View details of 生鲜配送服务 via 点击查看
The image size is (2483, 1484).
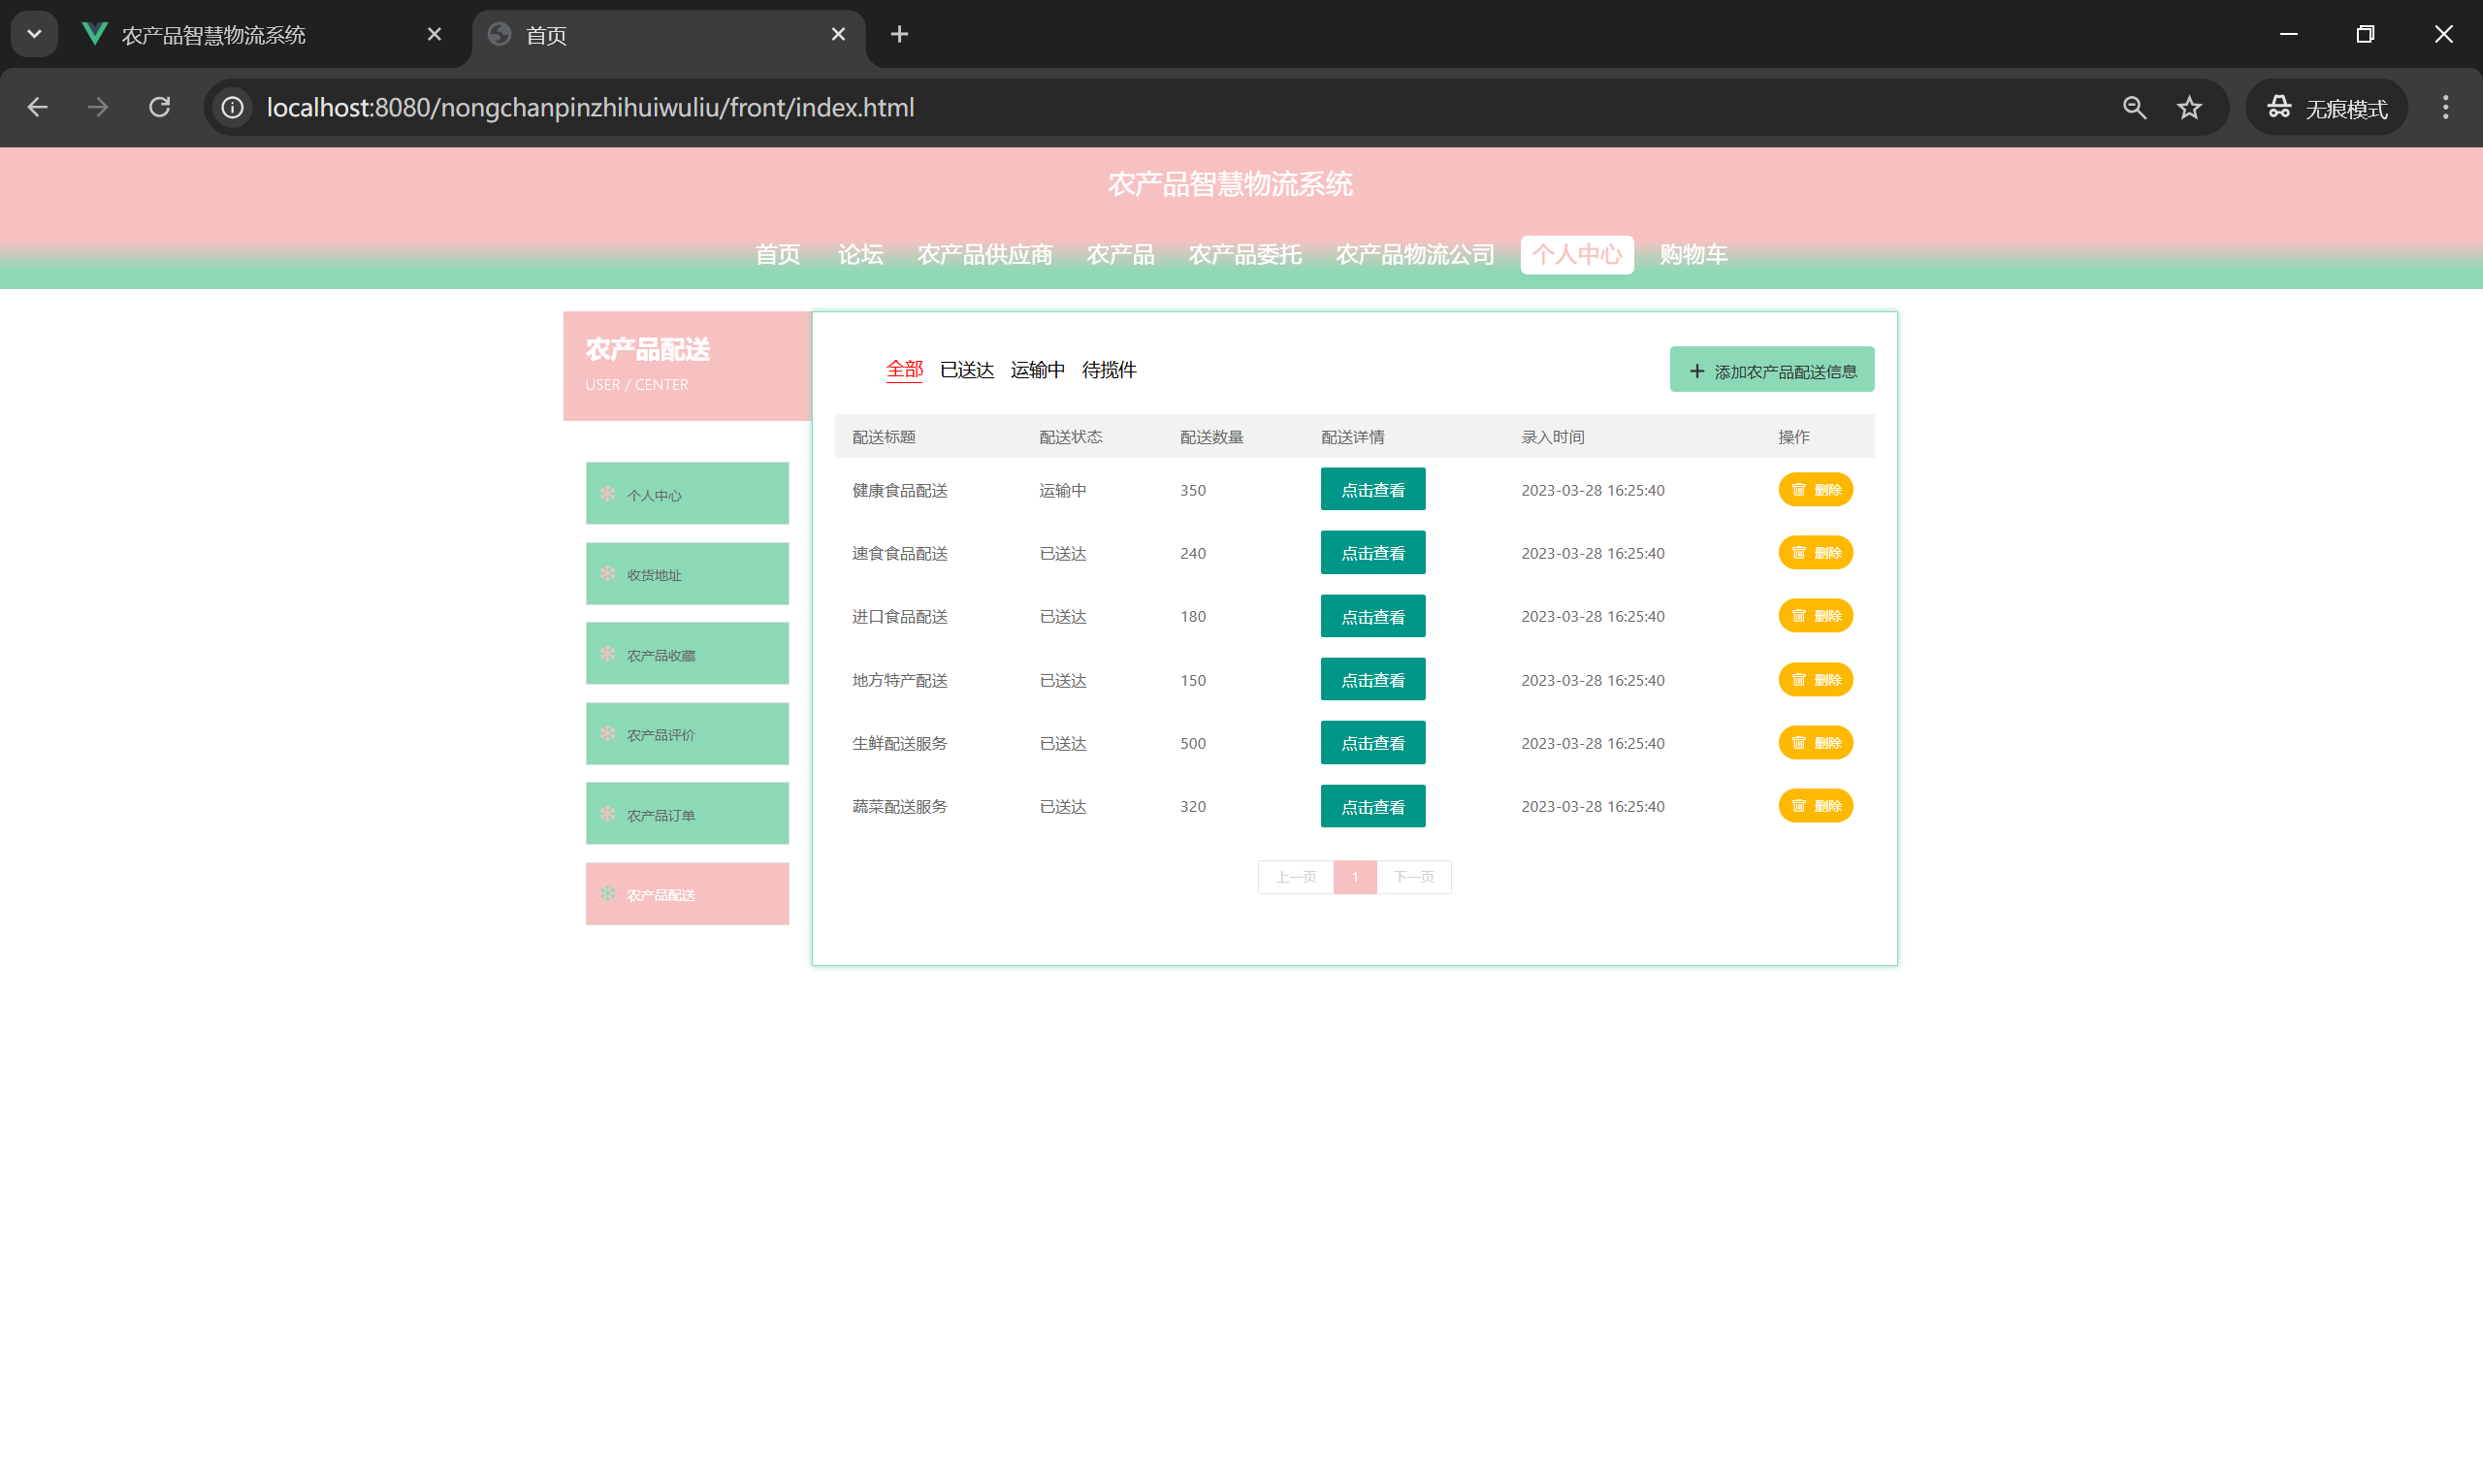tap(1372, 743)
